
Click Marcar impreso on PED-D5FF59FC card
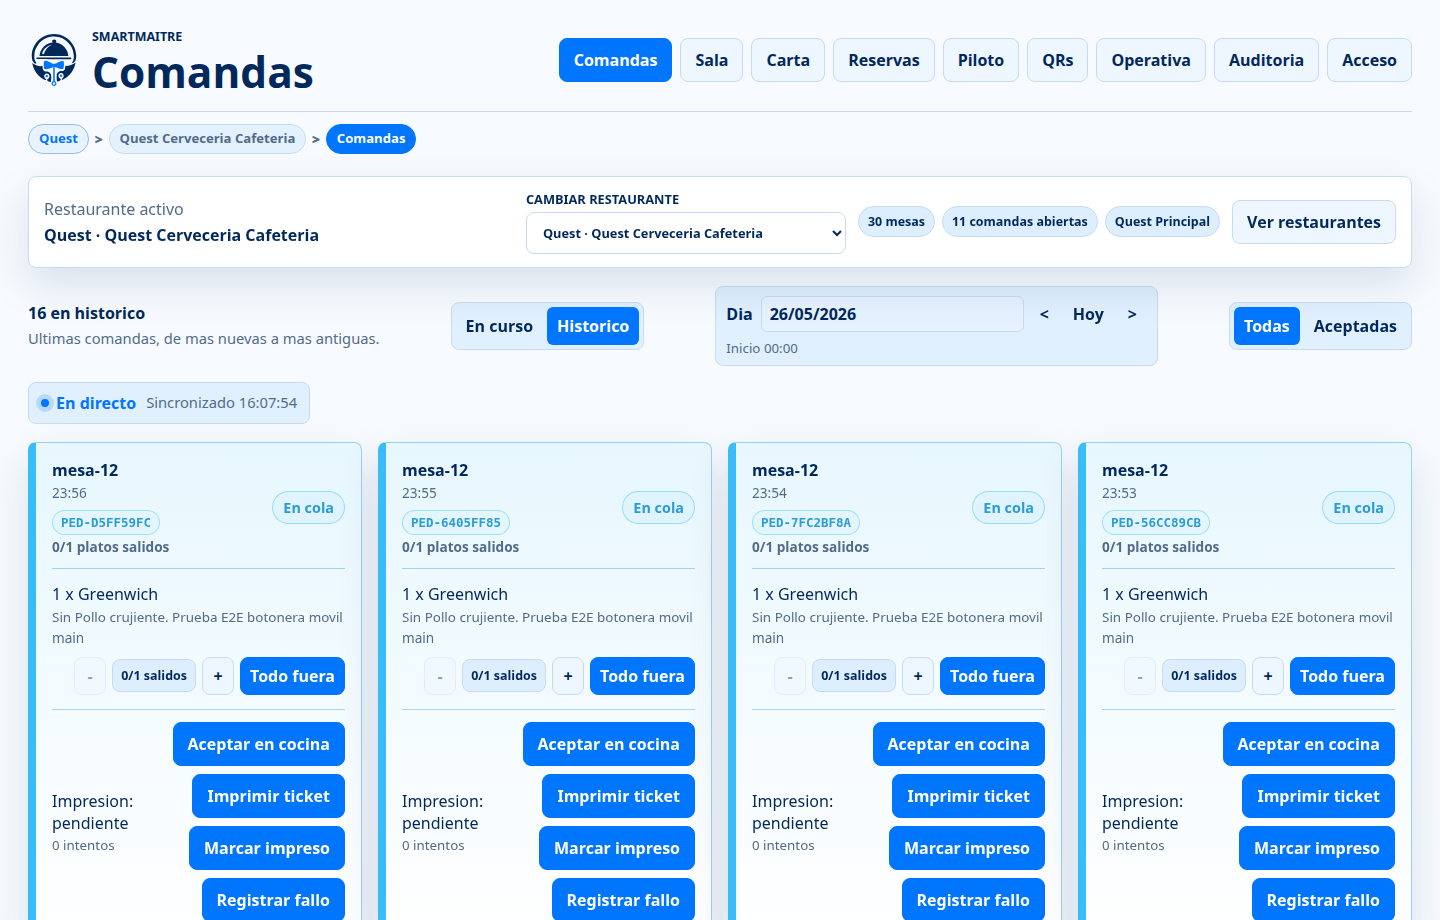click(x=267, y=848)
